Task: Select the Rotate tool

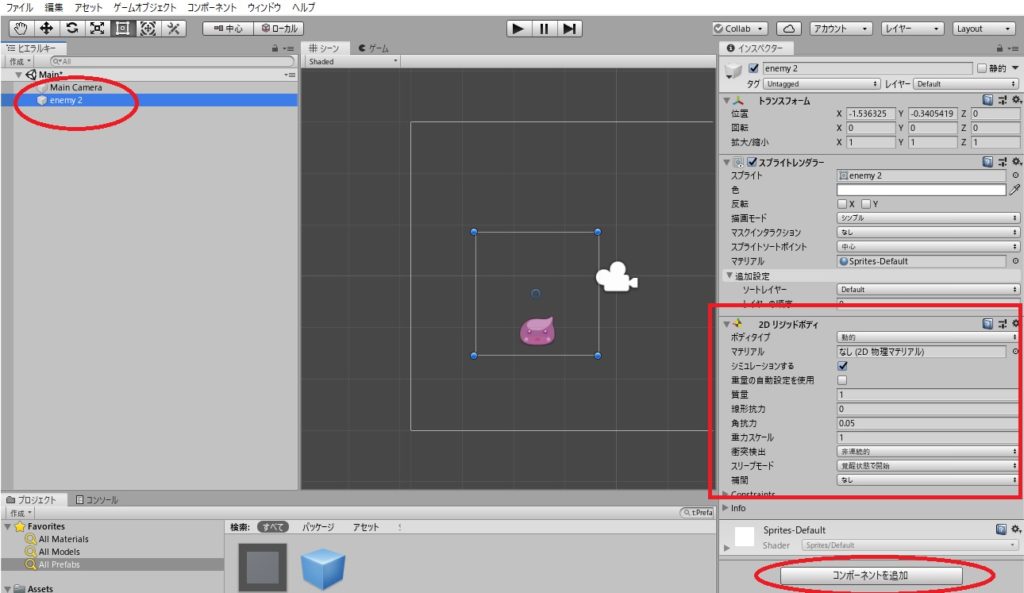Action: point(71,29)
